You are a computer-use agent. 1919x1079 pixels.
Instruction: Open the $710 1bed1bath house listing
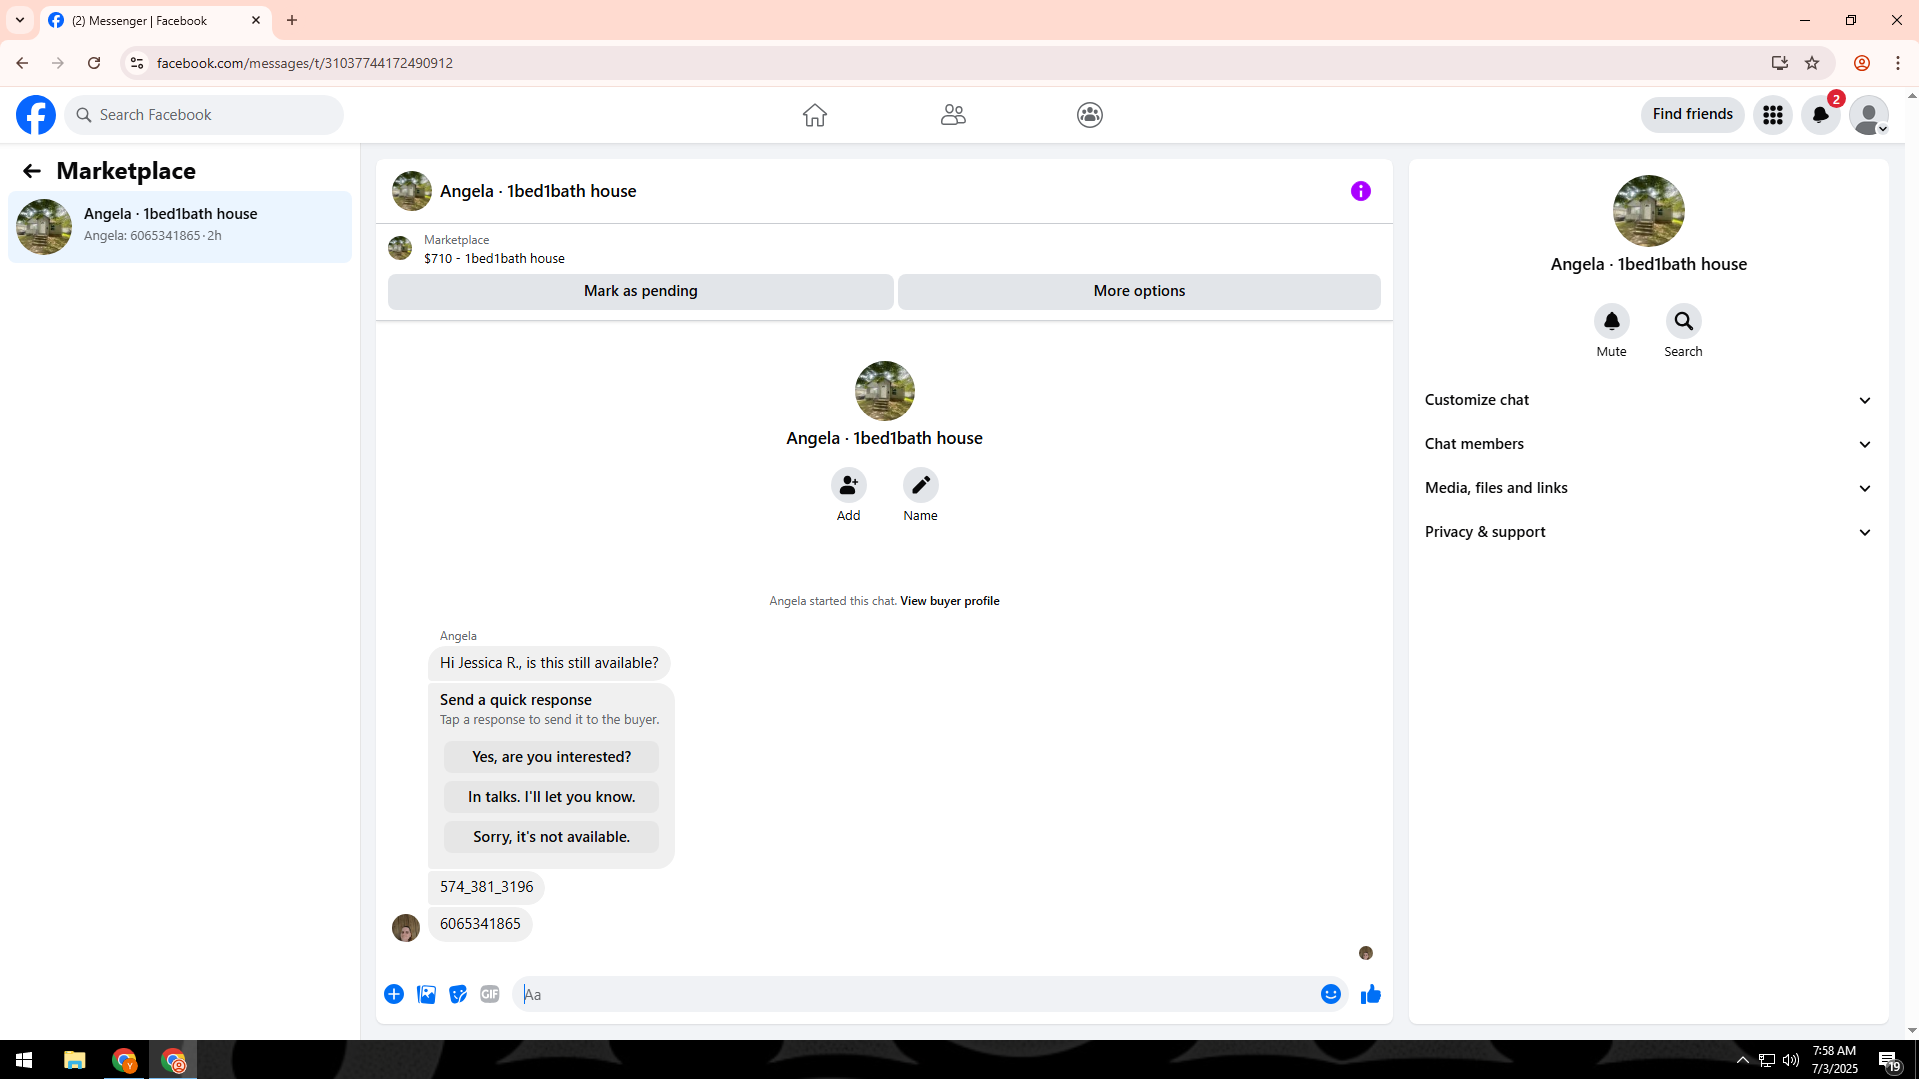click(x=494, y=258)
